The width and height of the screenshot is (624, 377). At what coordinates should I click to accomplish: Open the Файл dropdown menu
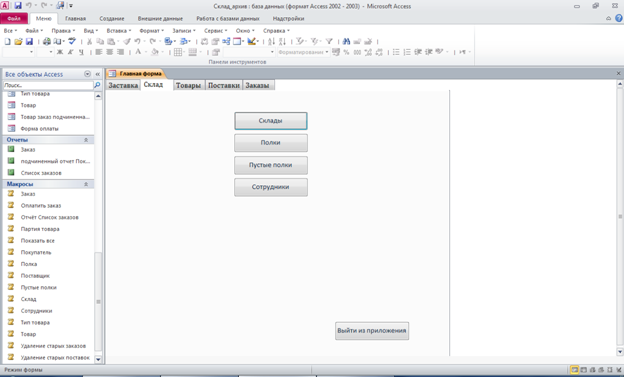click(x=34, y=31)
